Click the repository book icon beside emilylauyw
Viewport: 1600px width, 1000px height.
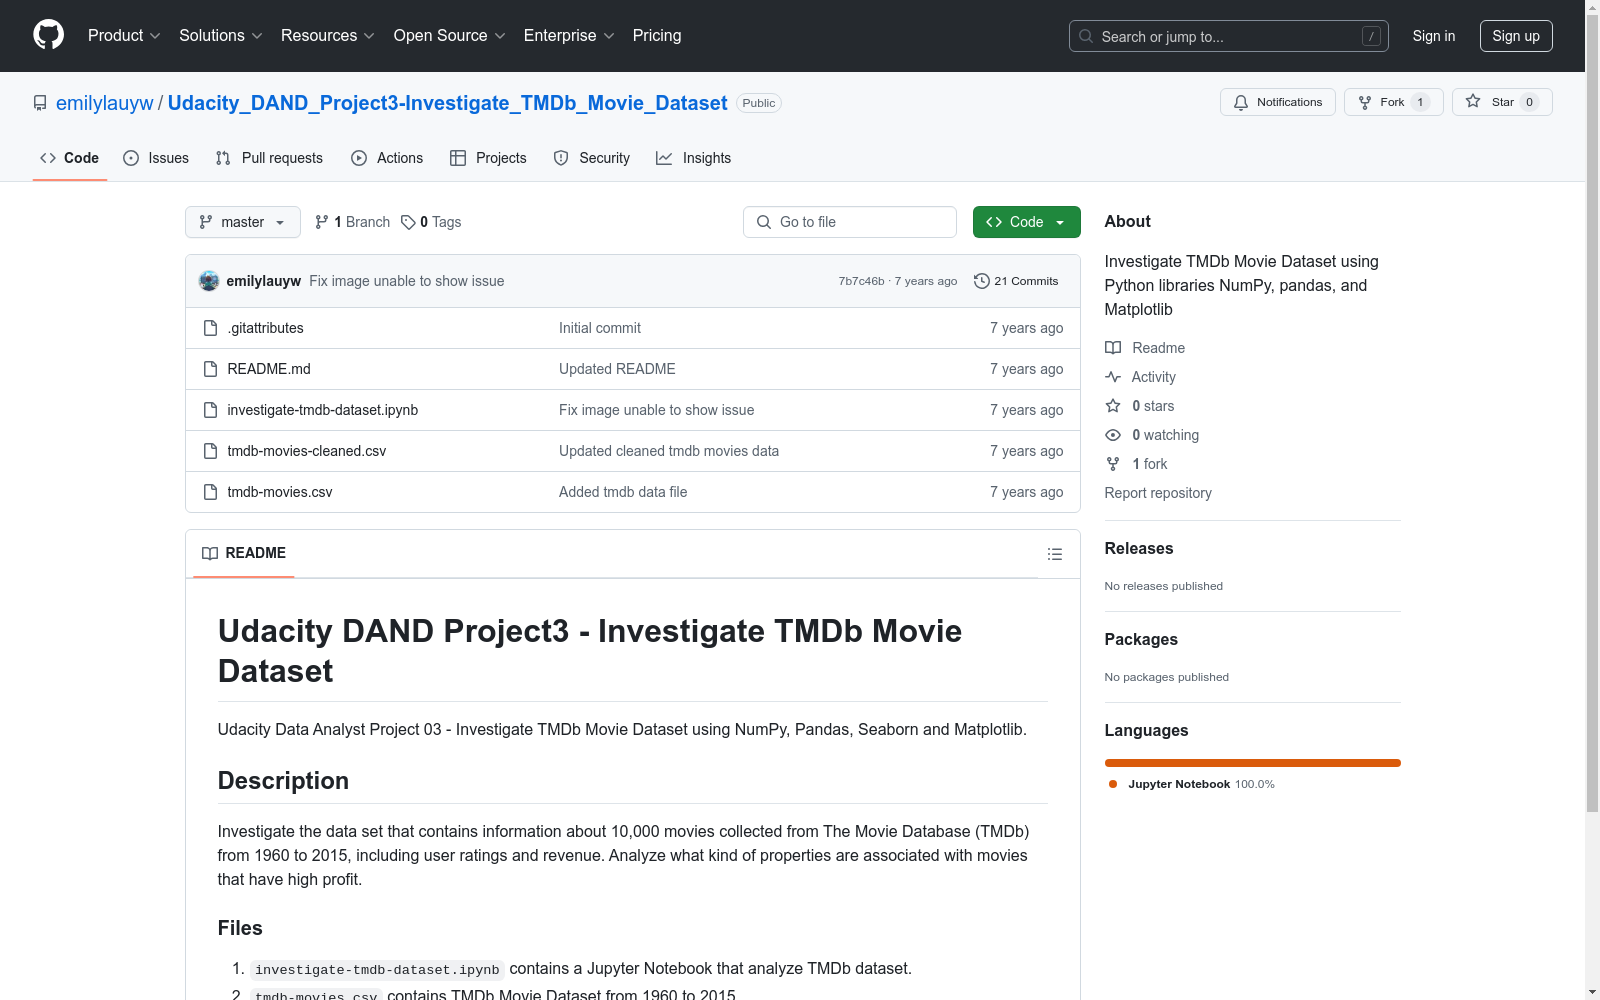point(40,103)
